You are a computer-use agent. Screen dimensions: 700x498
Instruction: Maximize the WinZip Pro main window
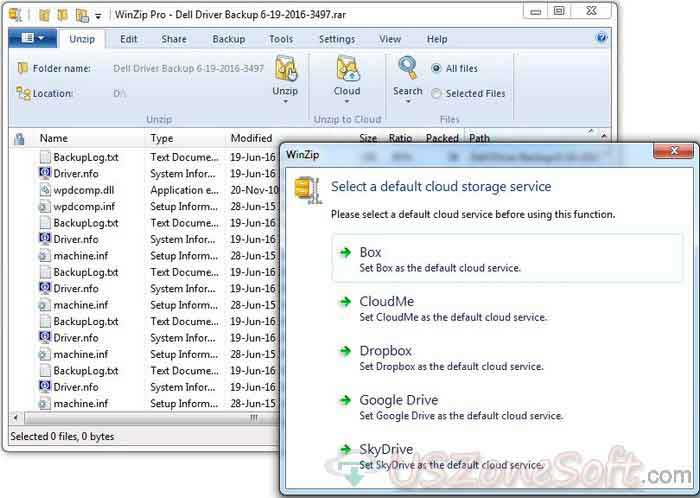point(558,10)
